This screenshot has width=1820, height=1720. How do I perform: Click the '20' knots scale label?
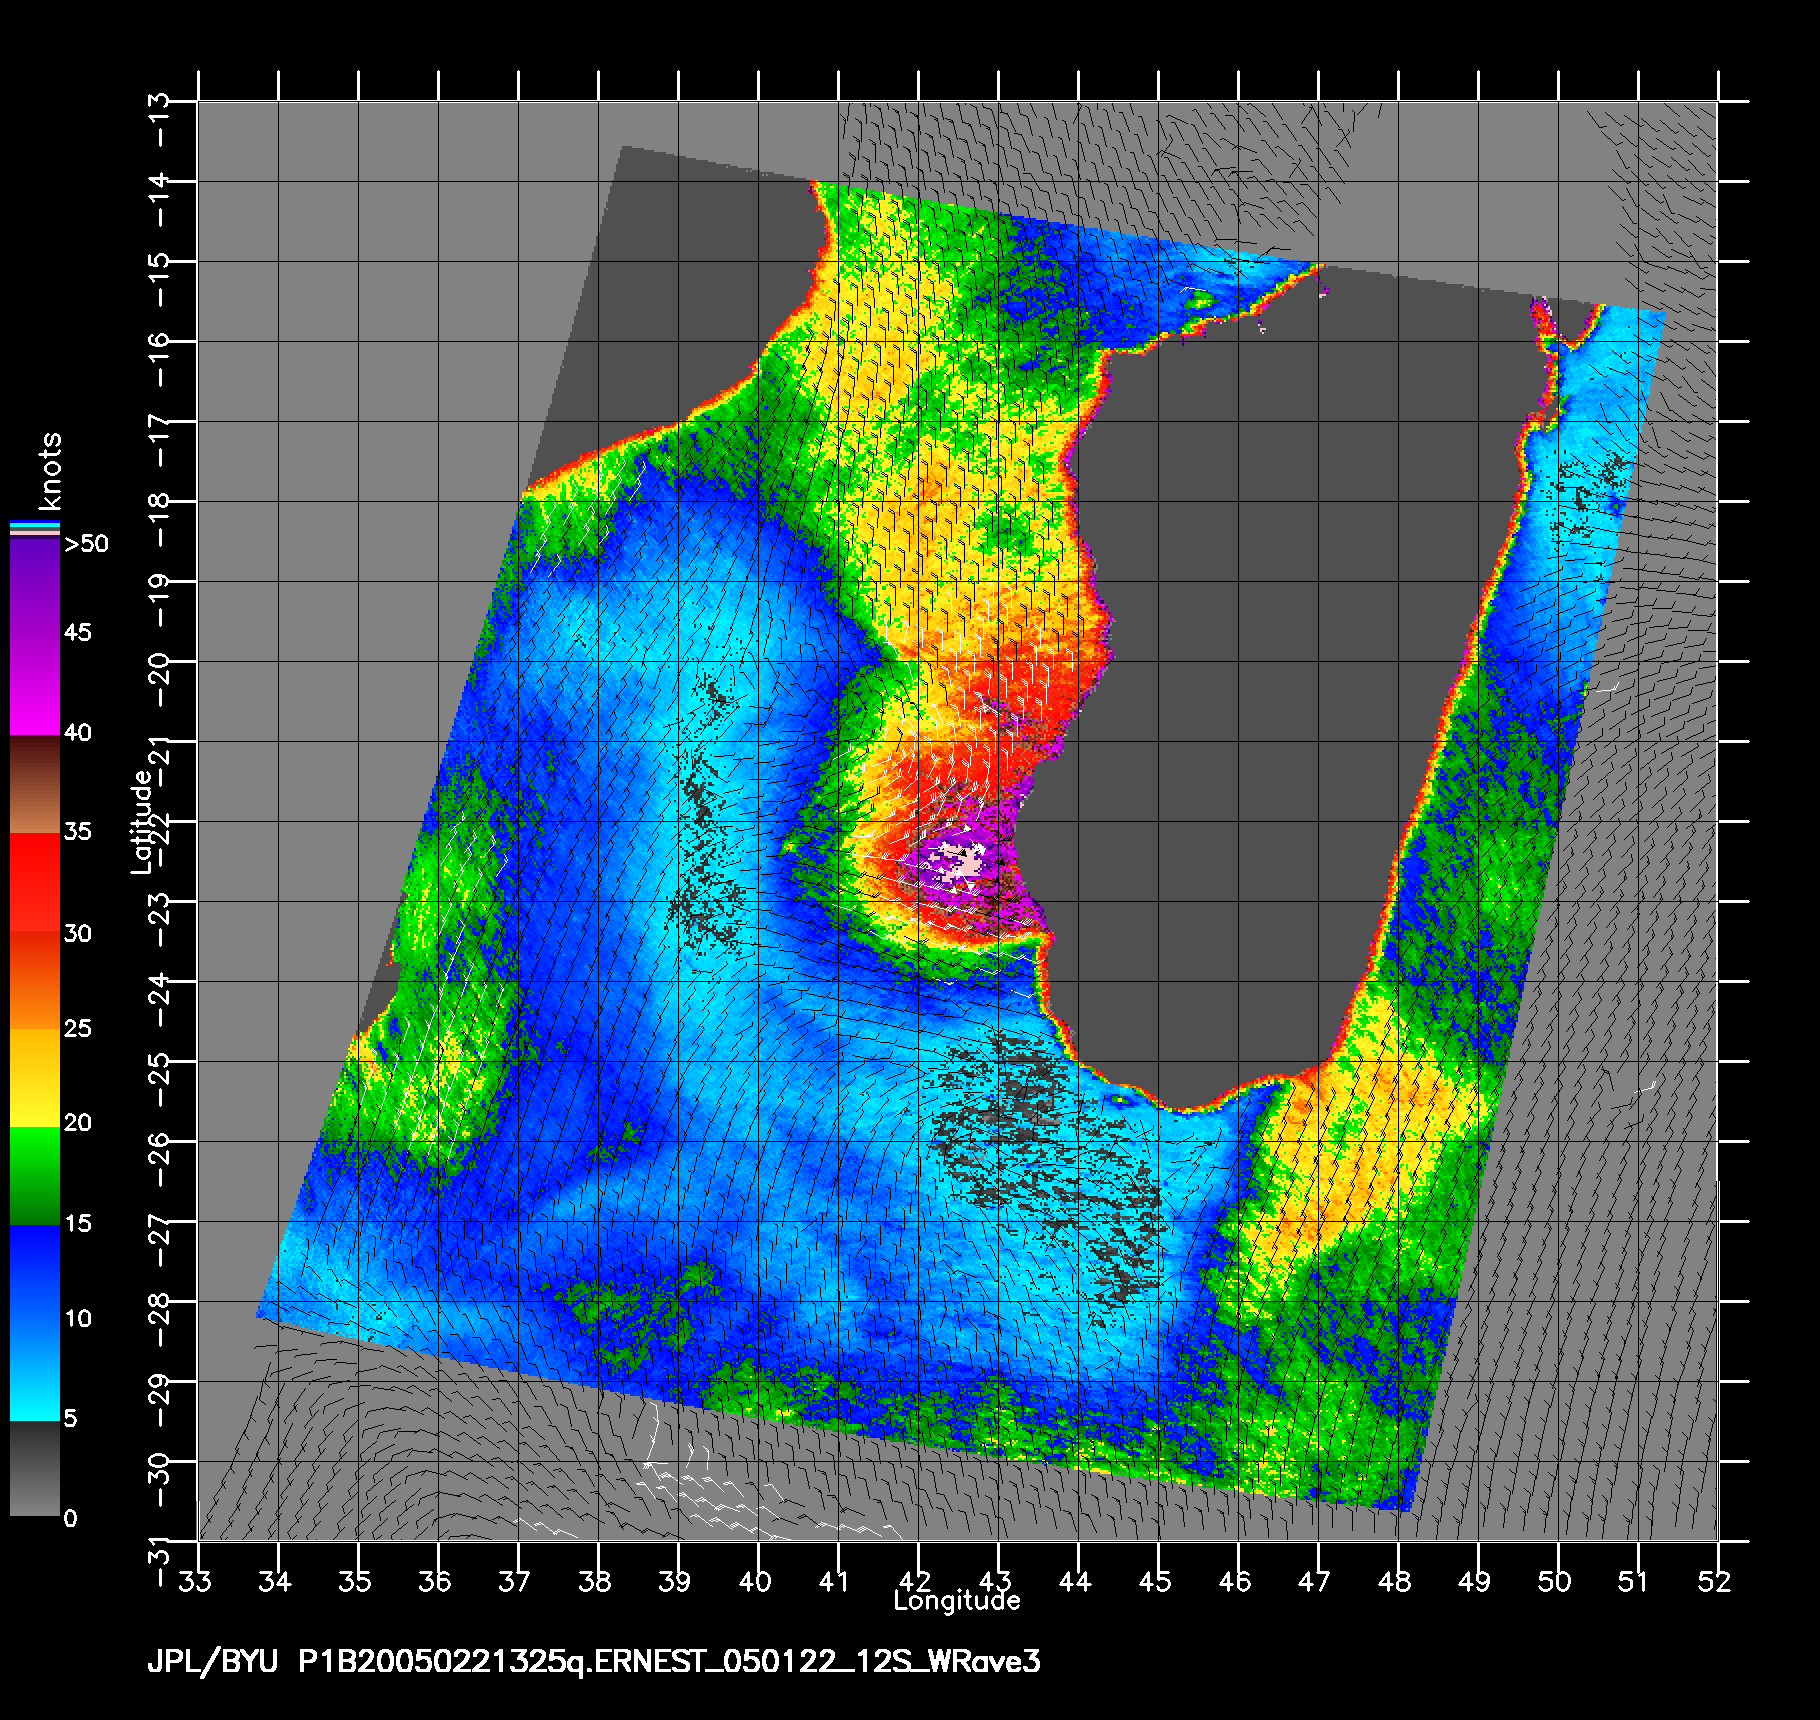coord(78,1123)
